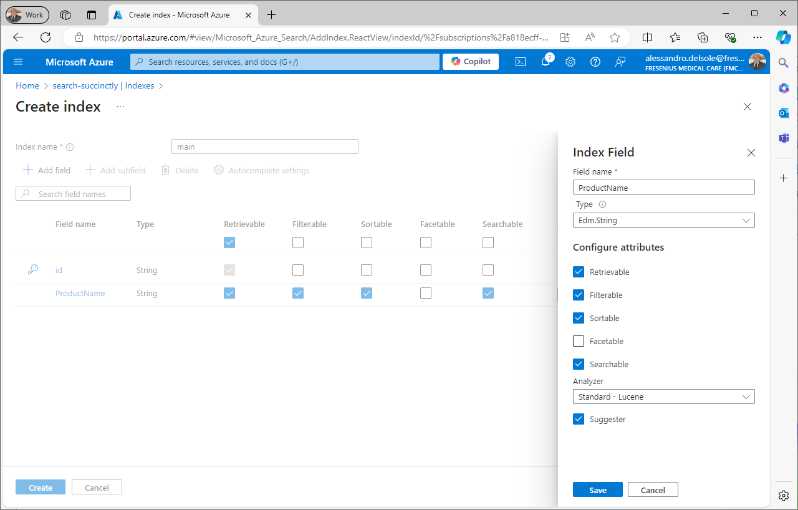Click the Type info icon in Index Field
The image size is (798, 510).
click(x=602, y=204)
